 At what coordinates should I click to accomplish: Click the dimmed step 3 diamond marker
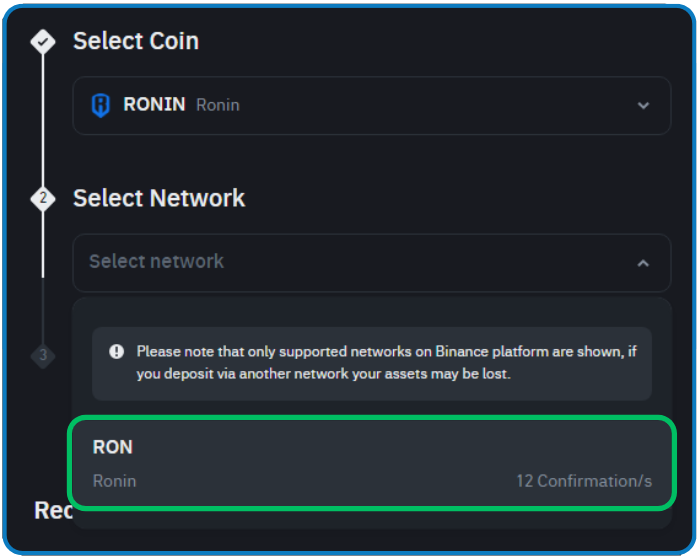click(43, 356)
